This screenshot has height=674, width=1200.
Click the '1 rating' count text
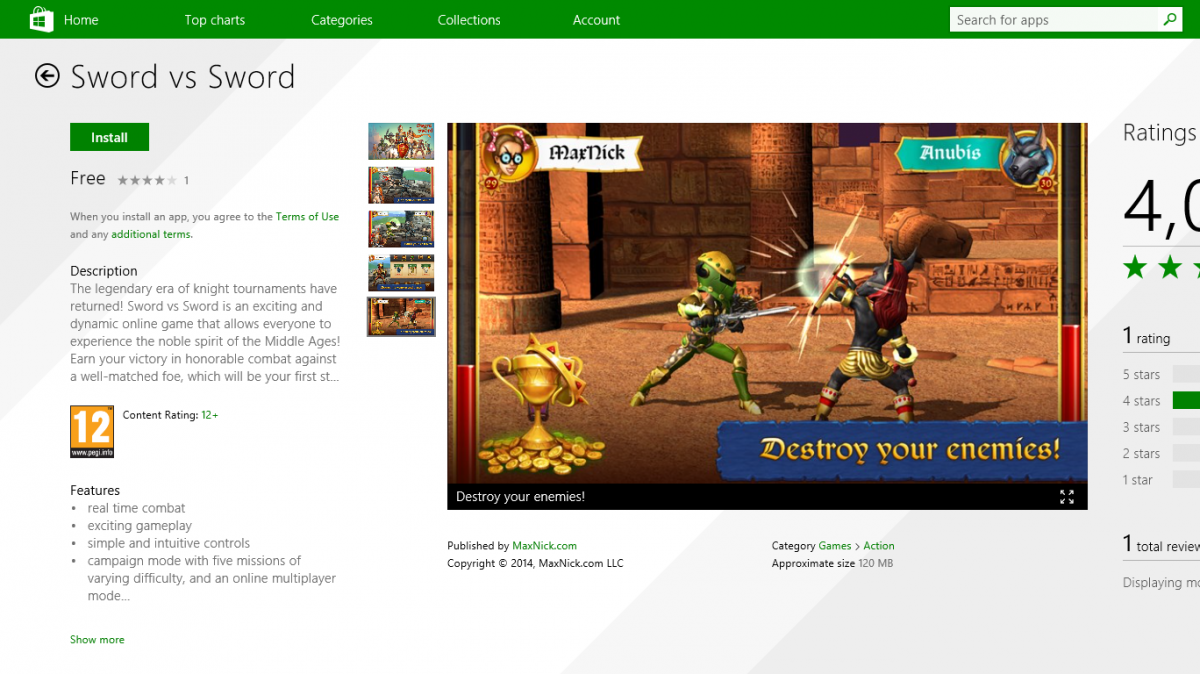1146,337
